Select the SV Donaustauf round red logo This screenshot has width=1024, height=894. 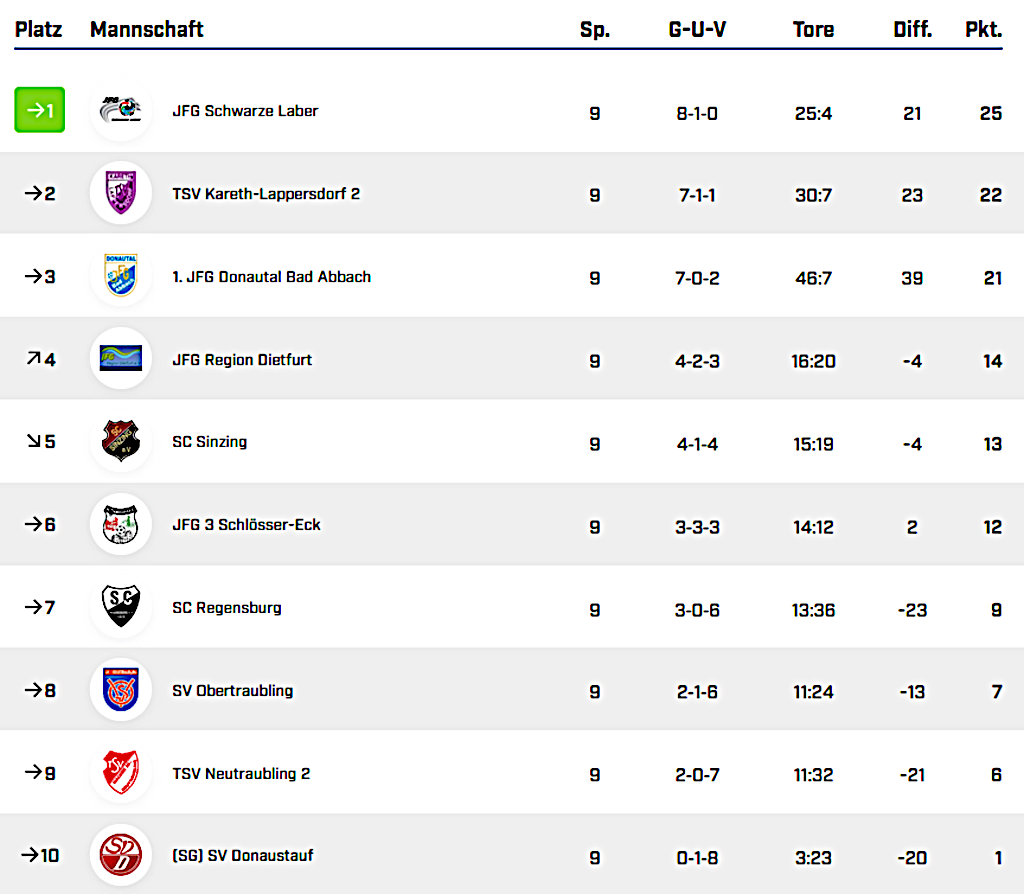[121, 855]
